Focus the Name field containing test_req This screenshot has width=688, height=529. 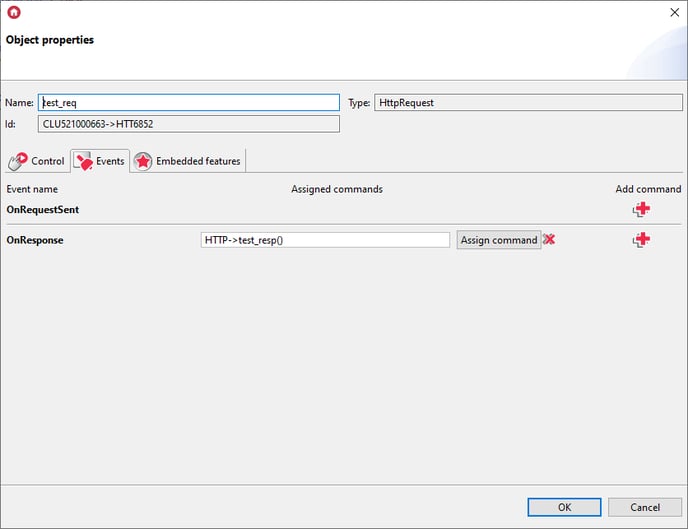(189, 103)
